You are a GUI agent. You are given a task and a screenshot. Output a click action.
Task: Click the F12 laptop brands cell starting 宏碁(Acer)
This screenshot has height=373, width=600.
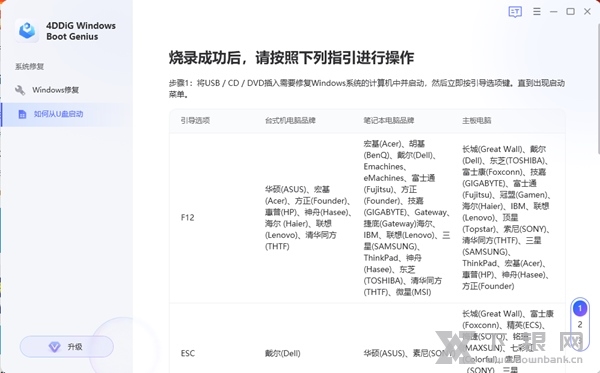tap(407, 218)
